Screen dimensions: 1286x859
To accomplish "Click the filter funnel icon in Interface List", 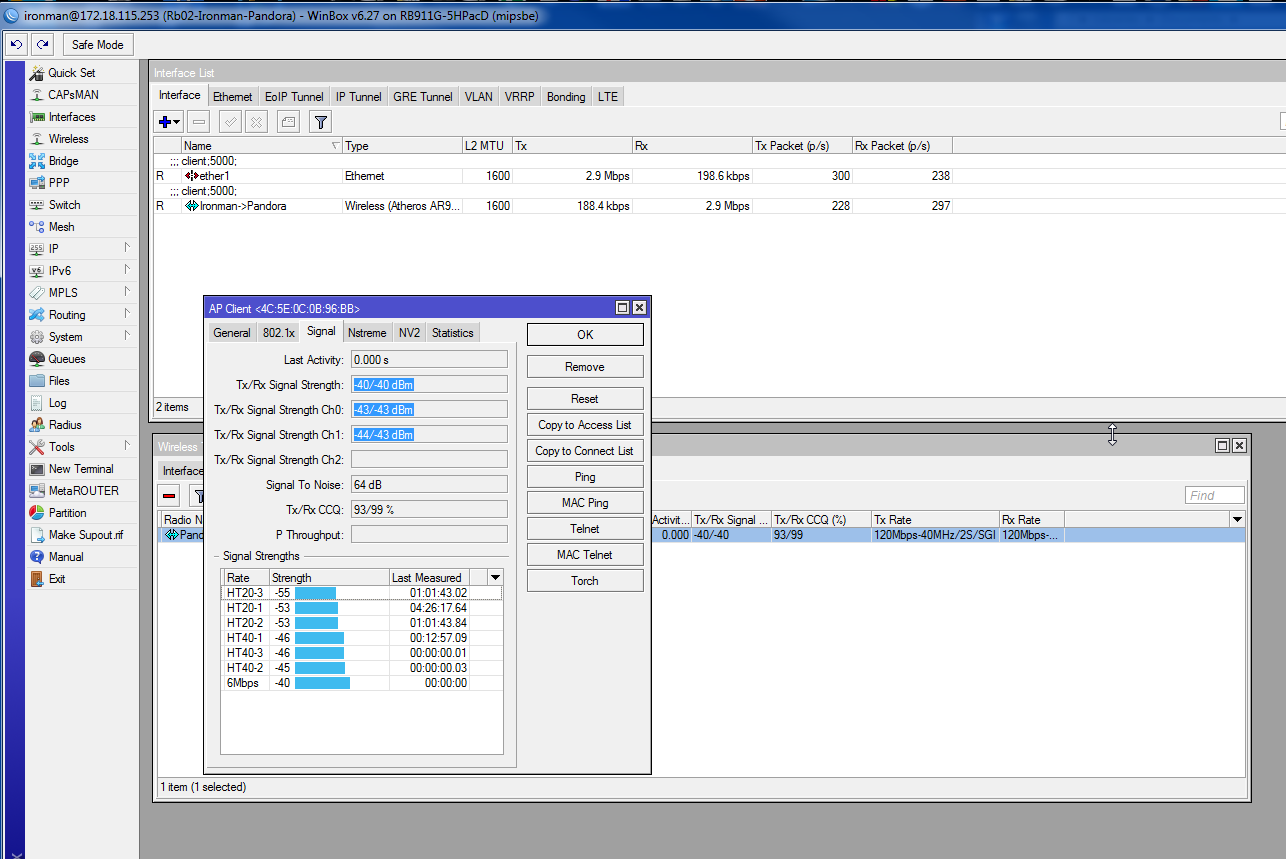I will (x=320, y=122).
